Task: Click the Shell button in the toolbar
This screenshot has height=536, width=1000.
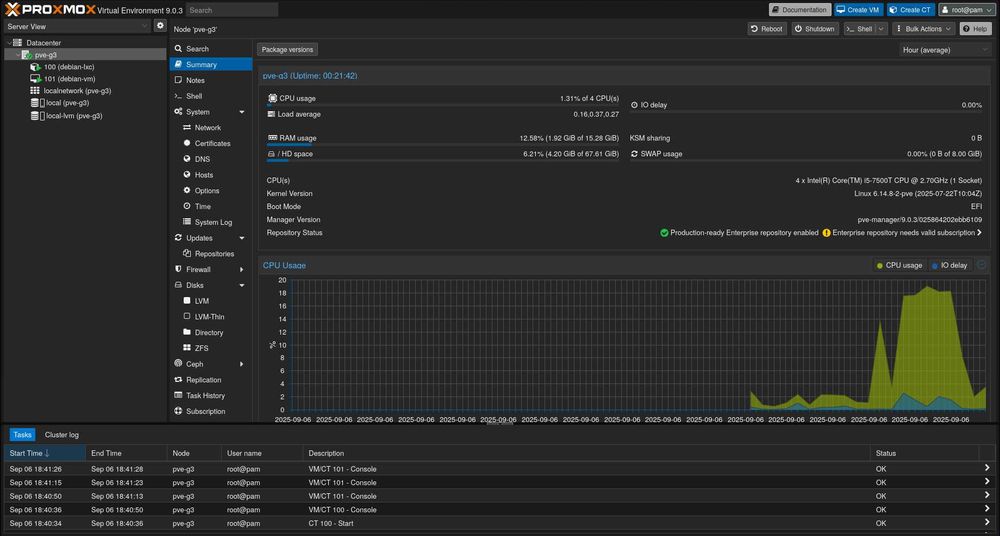Action: point(860,29)
